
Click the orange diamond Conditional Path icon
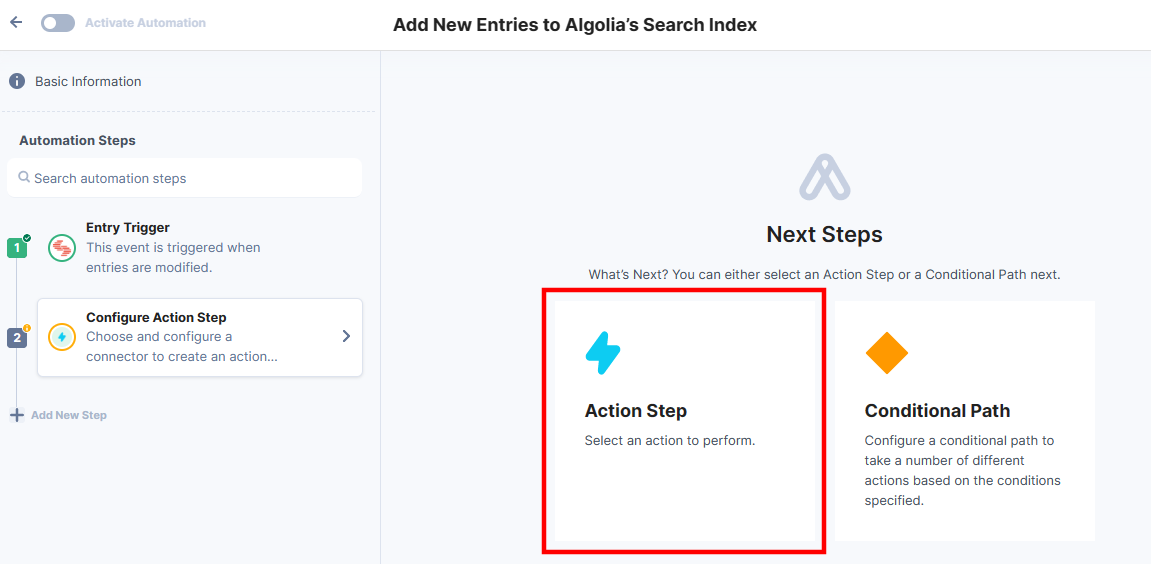pos(887,353)
